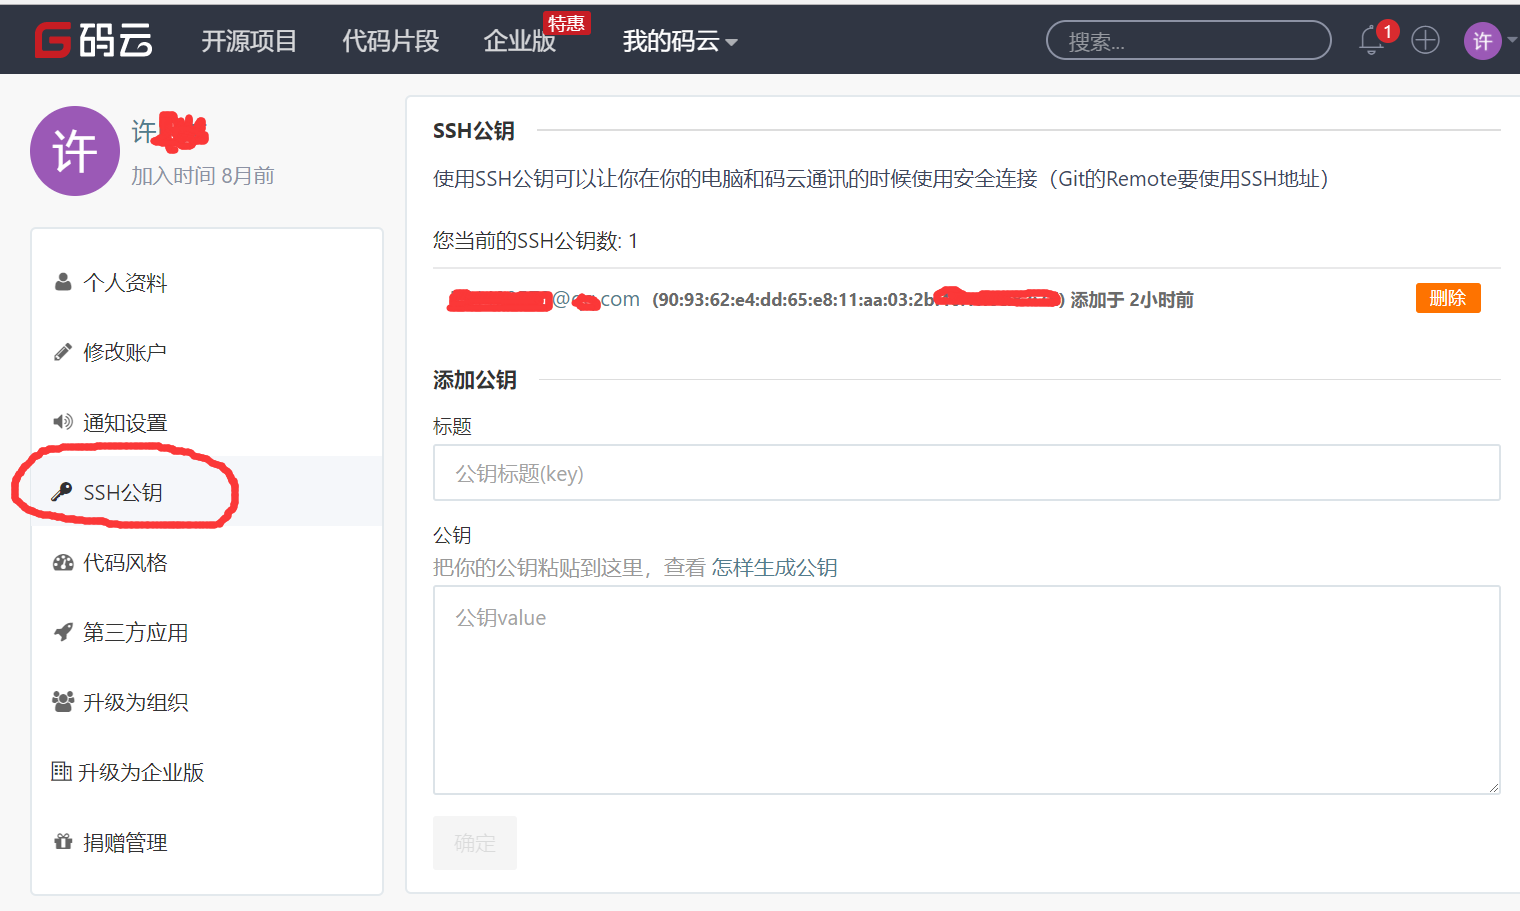
Task: Click the building icon beside 升级为企业版
Action: point(61,771)
